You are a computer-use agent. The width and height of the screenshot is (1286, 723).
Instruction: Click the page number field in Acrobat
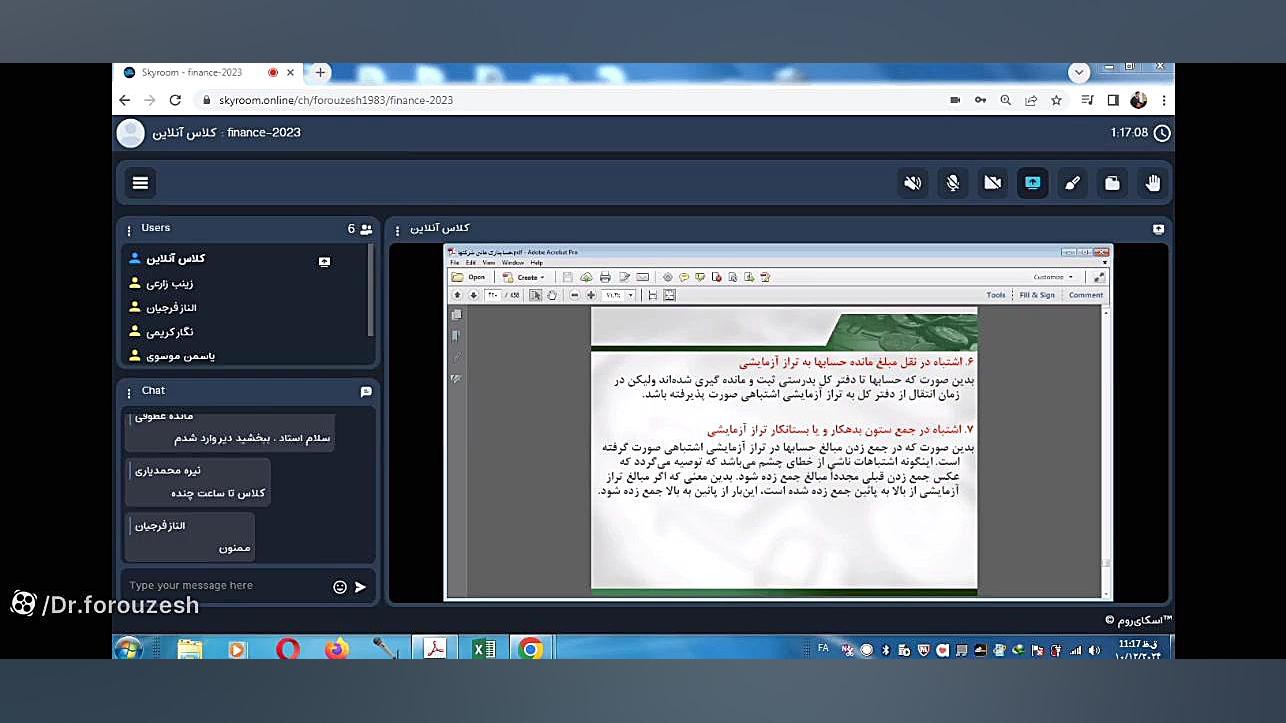[493, 295]
